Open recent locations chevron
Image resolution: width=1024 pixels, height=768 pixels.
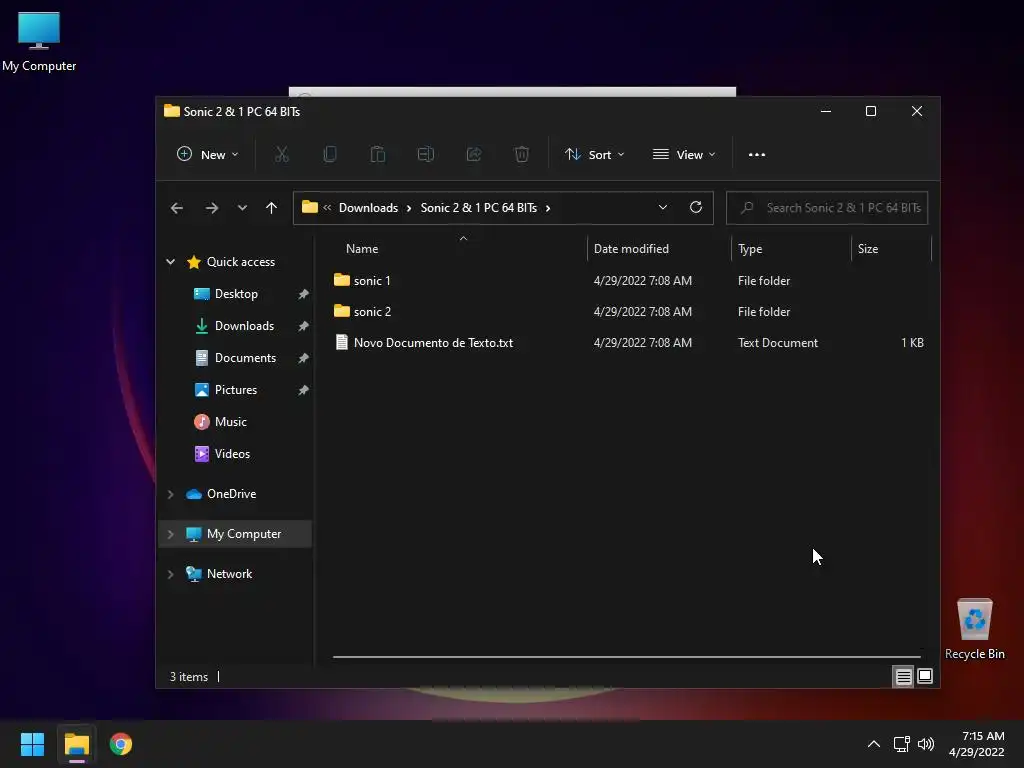[242, 208]
